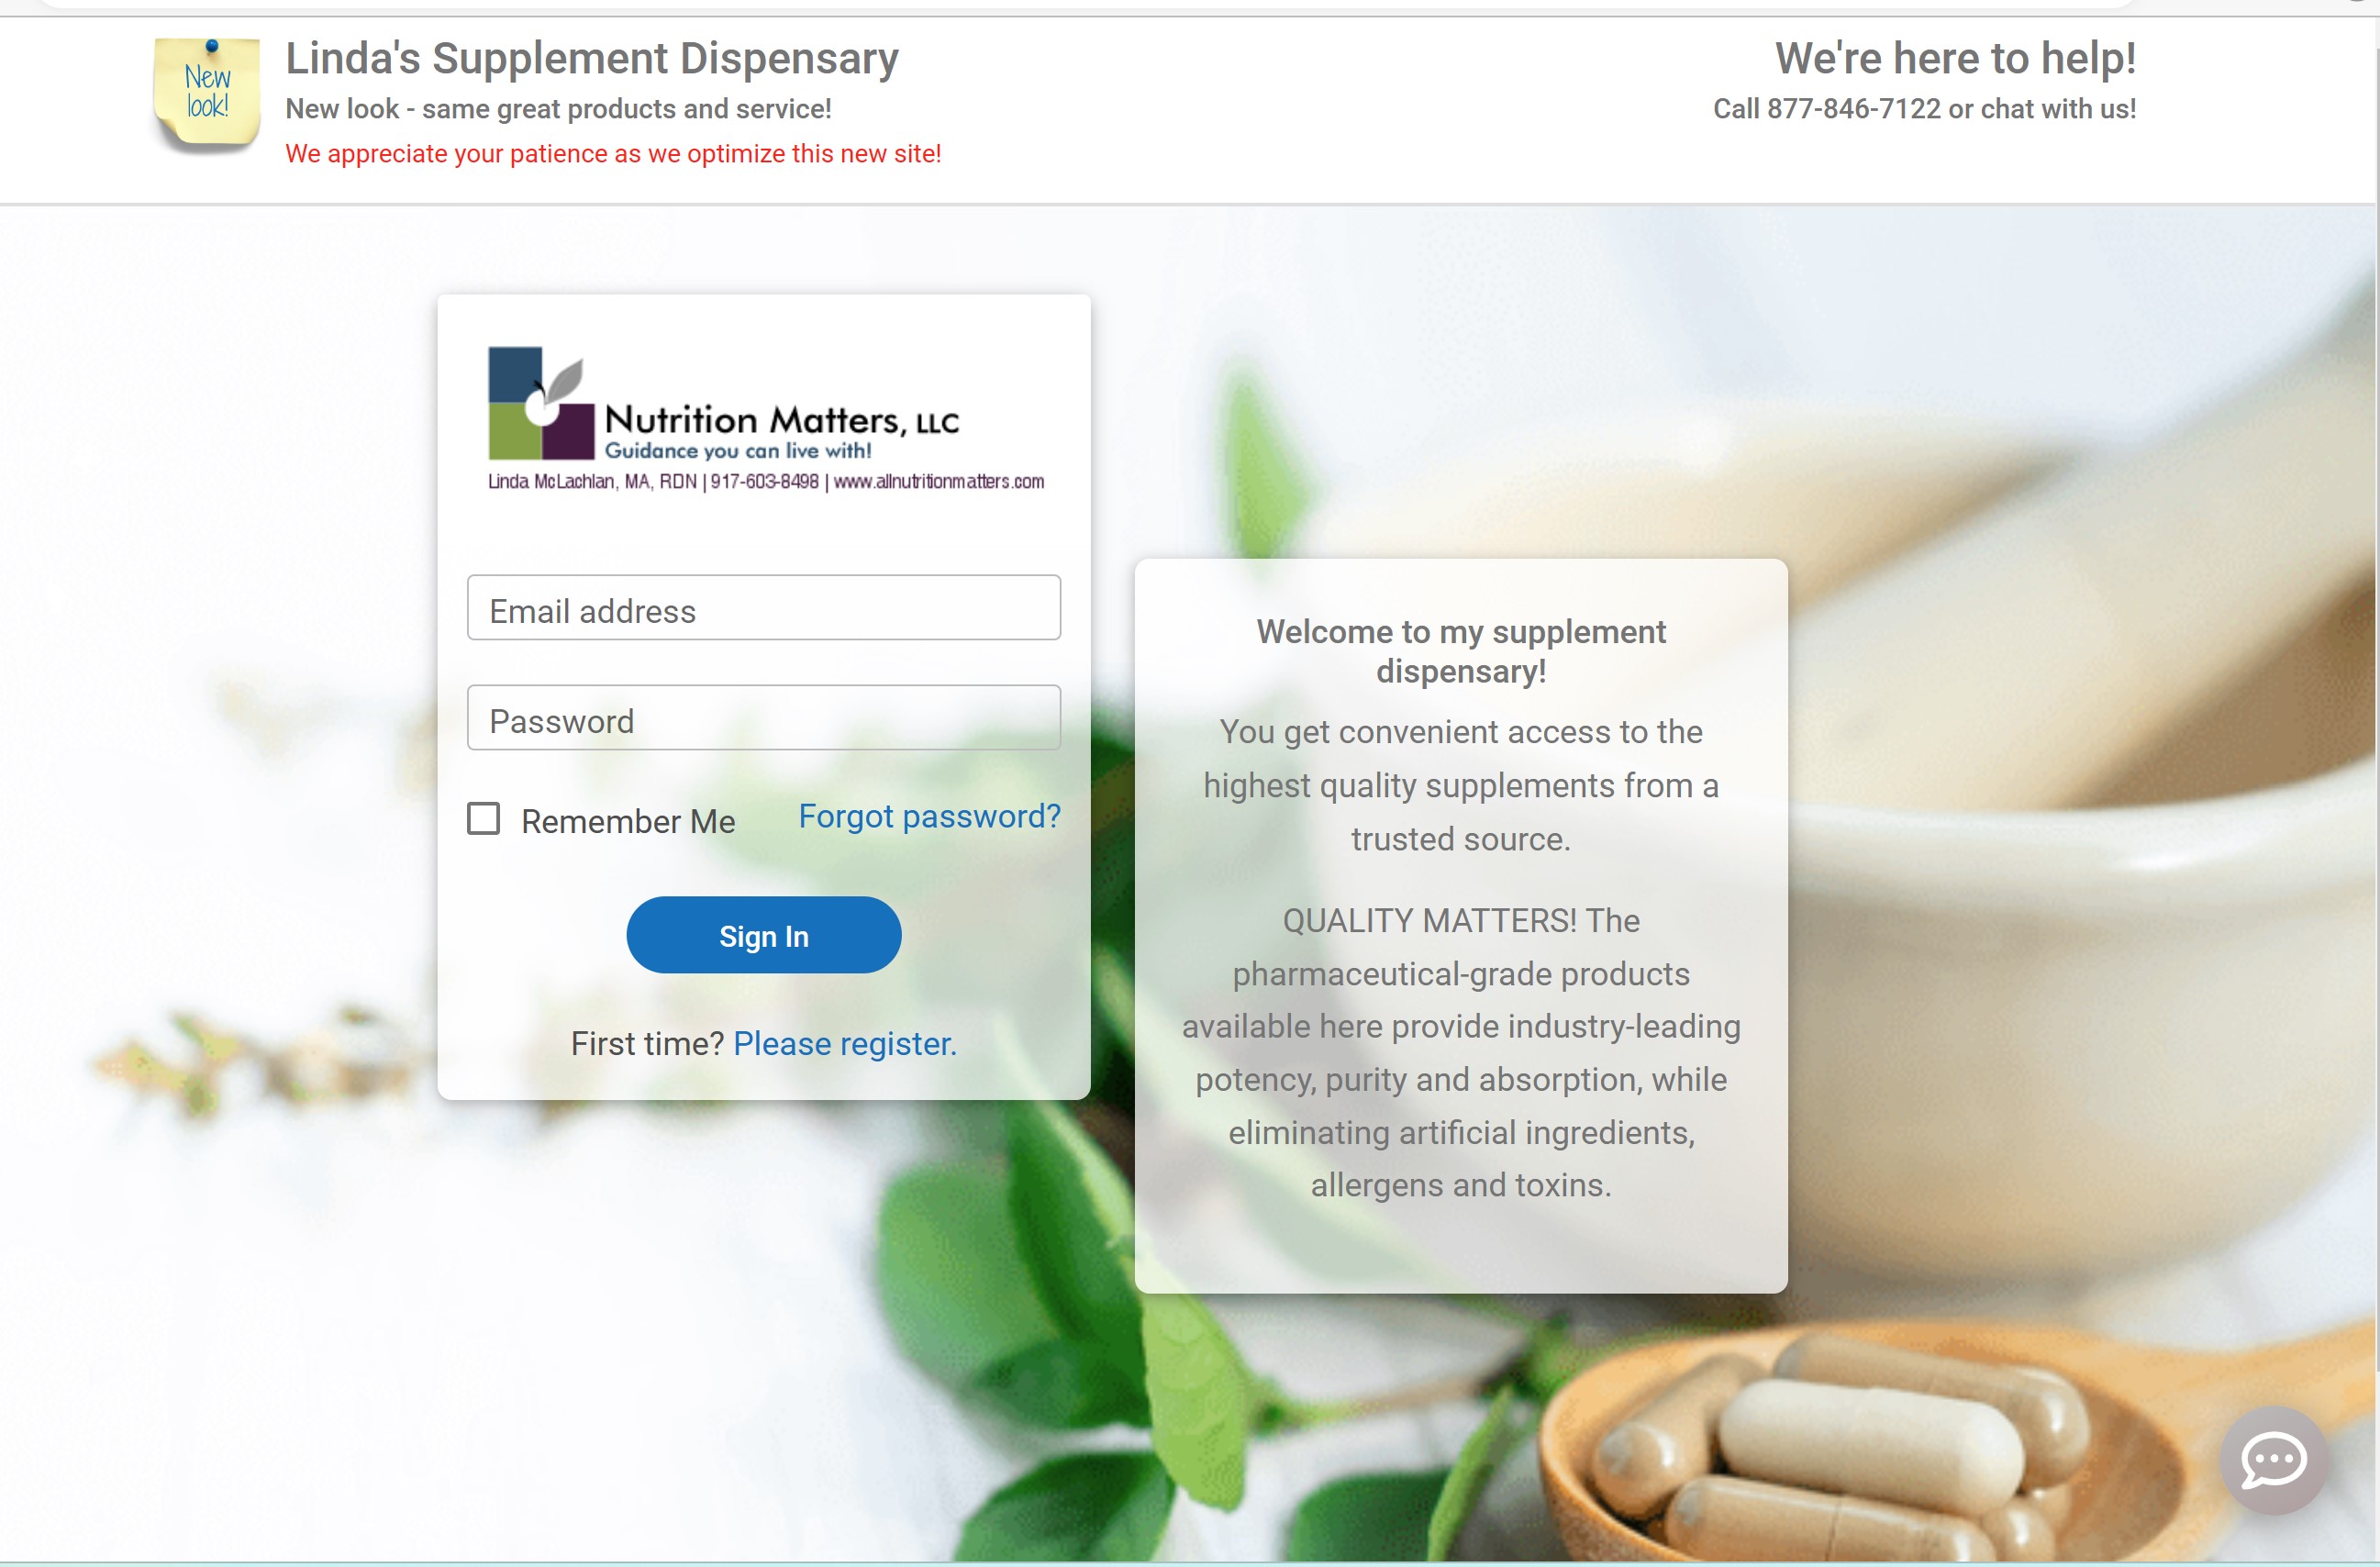
Task: Follow the Please register link
Action: (845, 1043)
